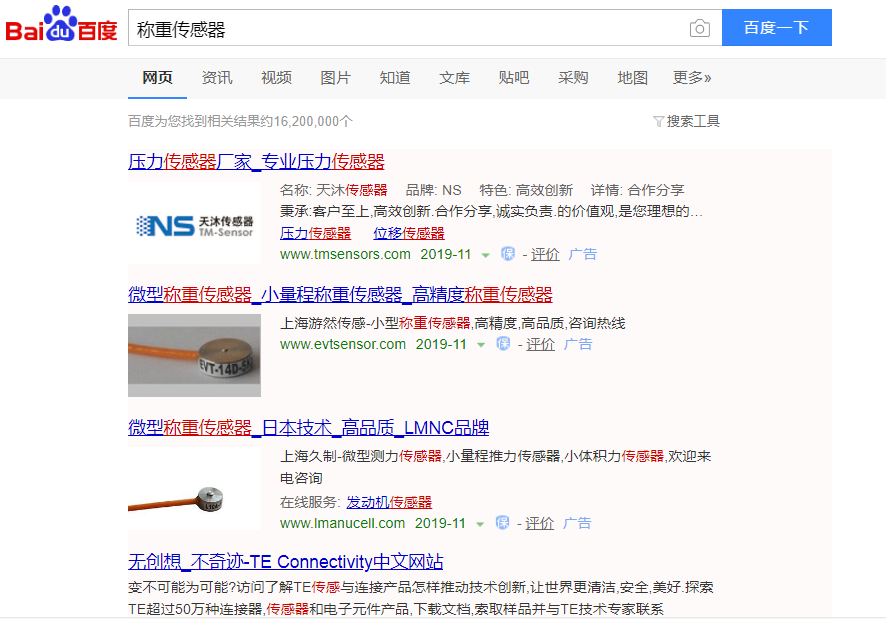
Task: Open the 采购 tab
Action: 573,77
